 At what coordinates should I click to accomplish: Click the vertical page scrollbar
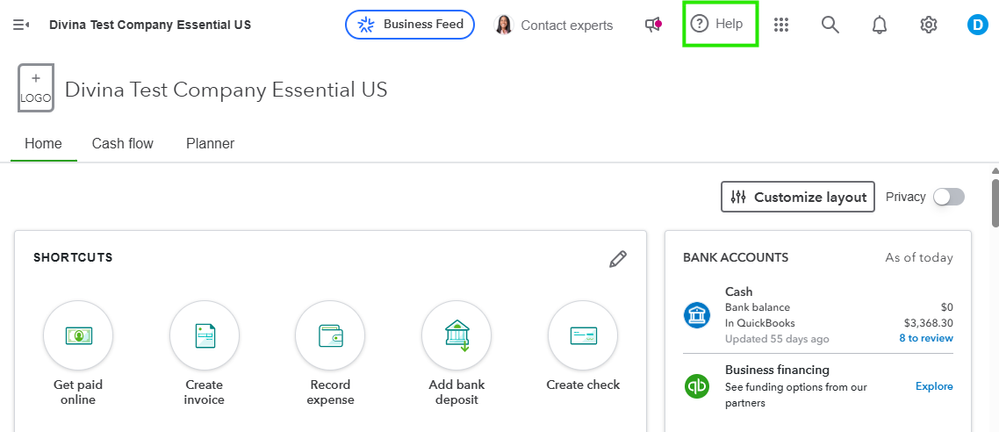coord(995,203)
